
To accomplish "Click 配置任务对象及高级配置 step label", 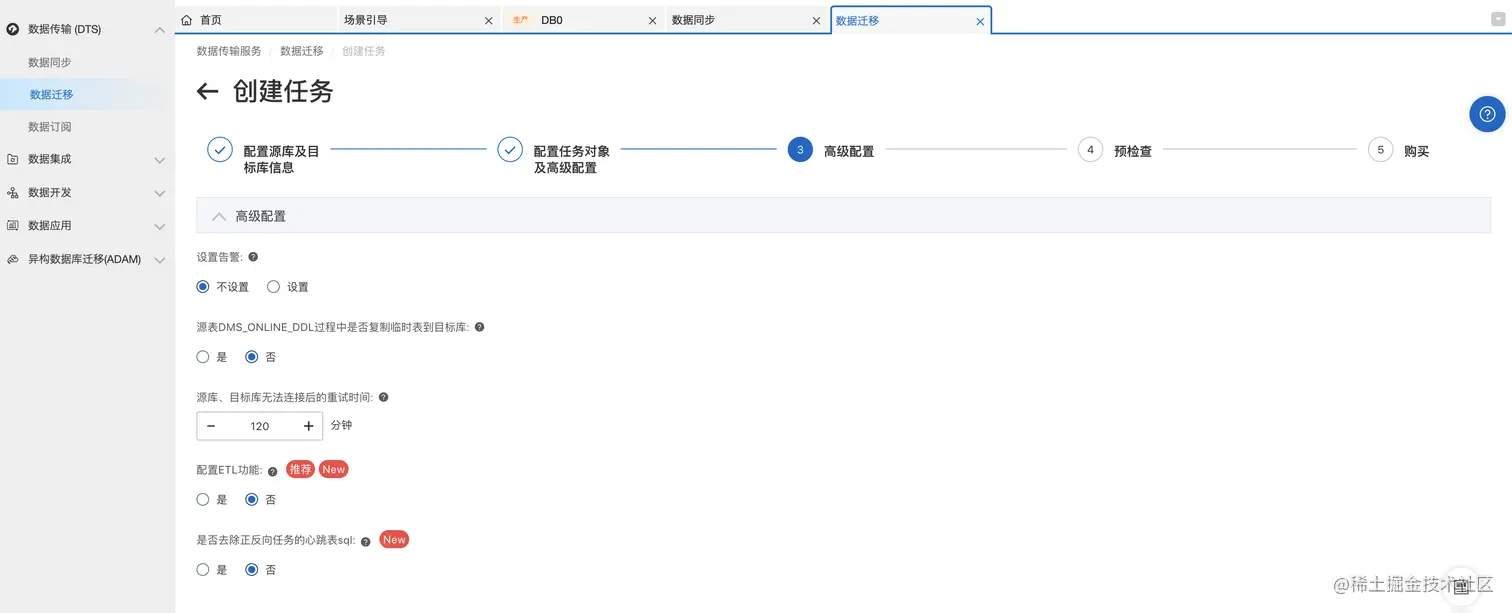I will 572,159.
